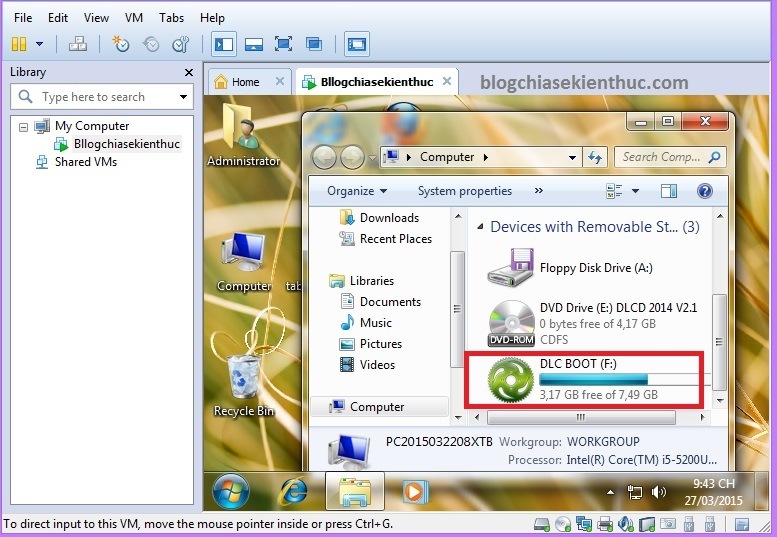Image resolution: width=777 pixels, height=537 pixels.
Task: Open the library search dropdown arrow
Action: [183, 97]
